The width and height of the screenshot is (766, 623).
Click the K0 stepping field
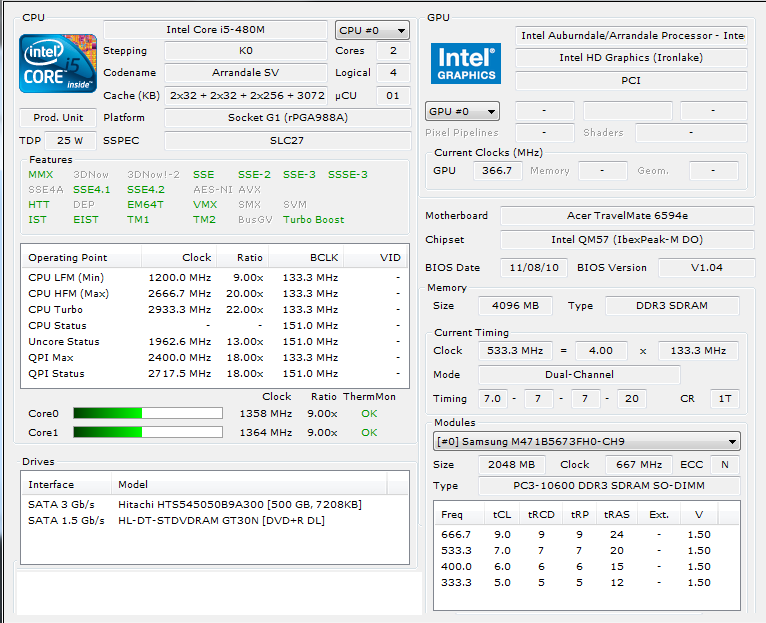click(x=246, y=51)
